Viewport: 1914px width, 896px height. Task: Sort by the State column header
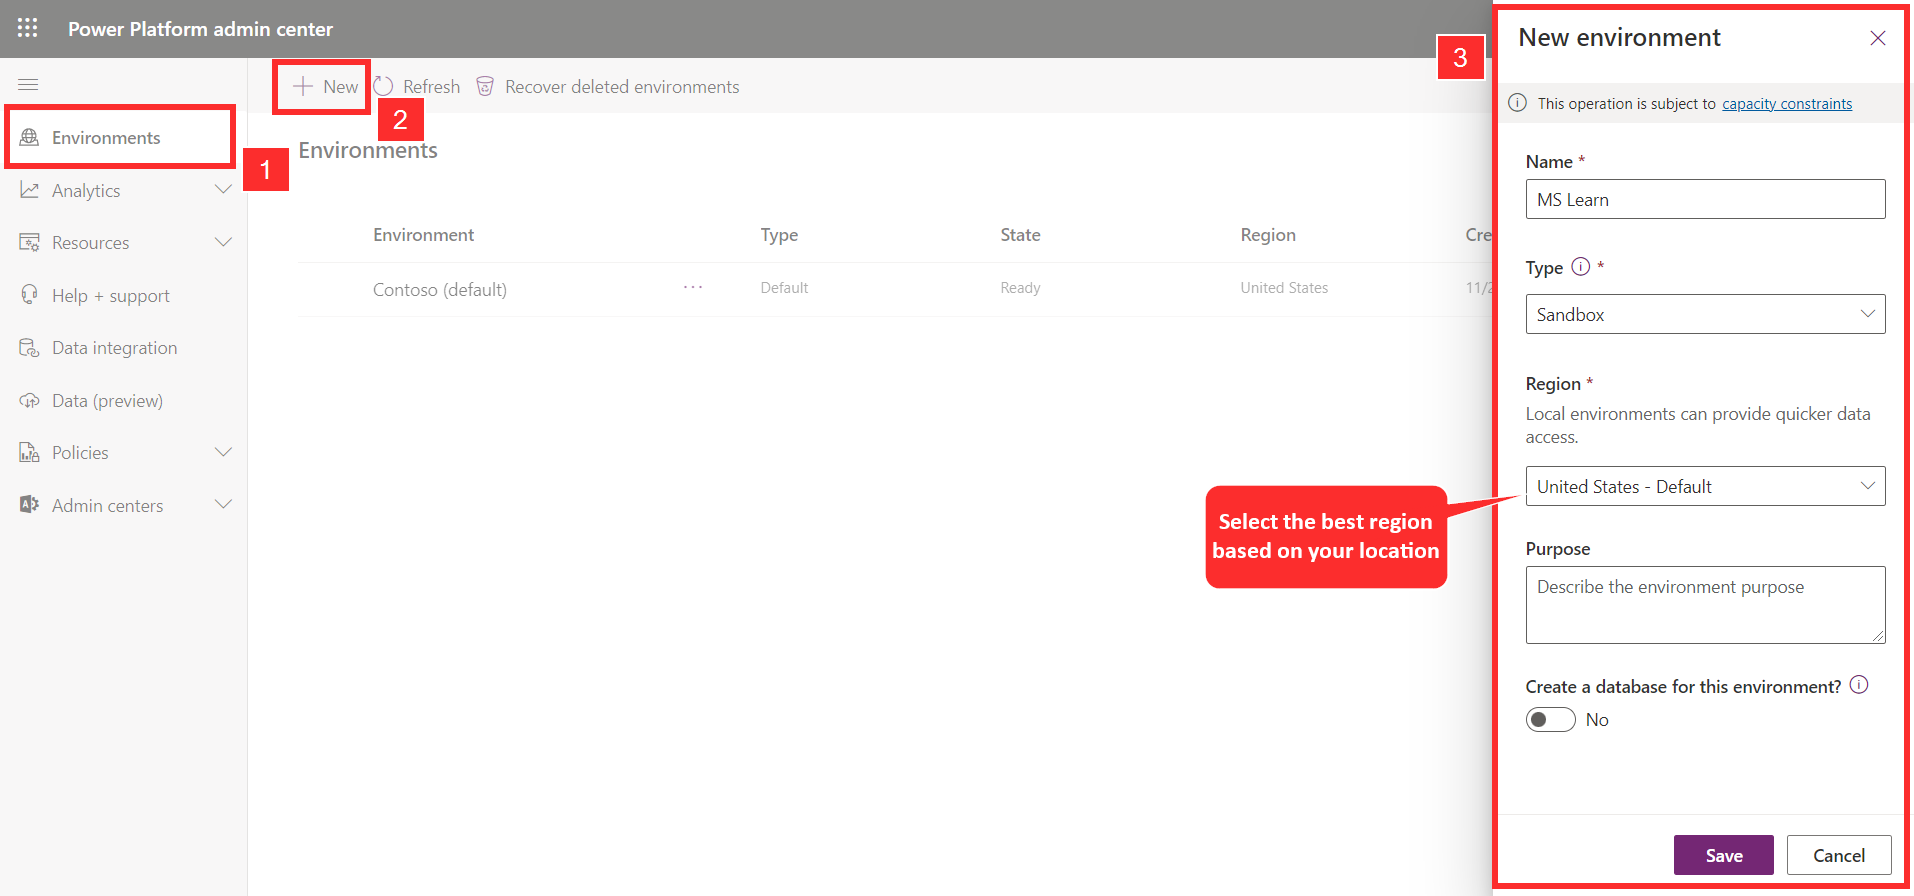(1020, 234)
